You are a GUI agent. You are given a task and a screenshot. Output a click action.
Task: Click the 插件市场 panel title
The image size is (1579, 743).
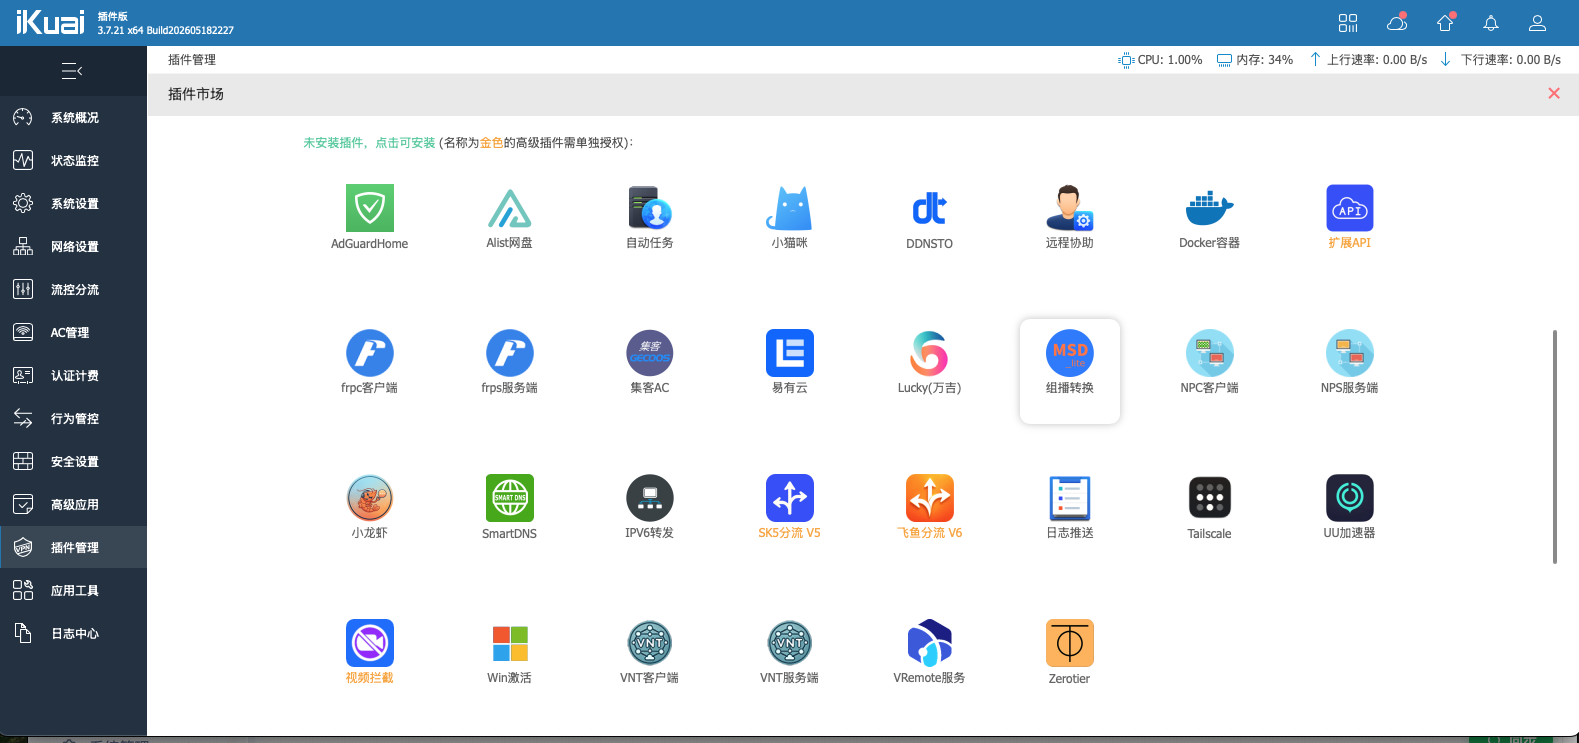tap(196, 94)
